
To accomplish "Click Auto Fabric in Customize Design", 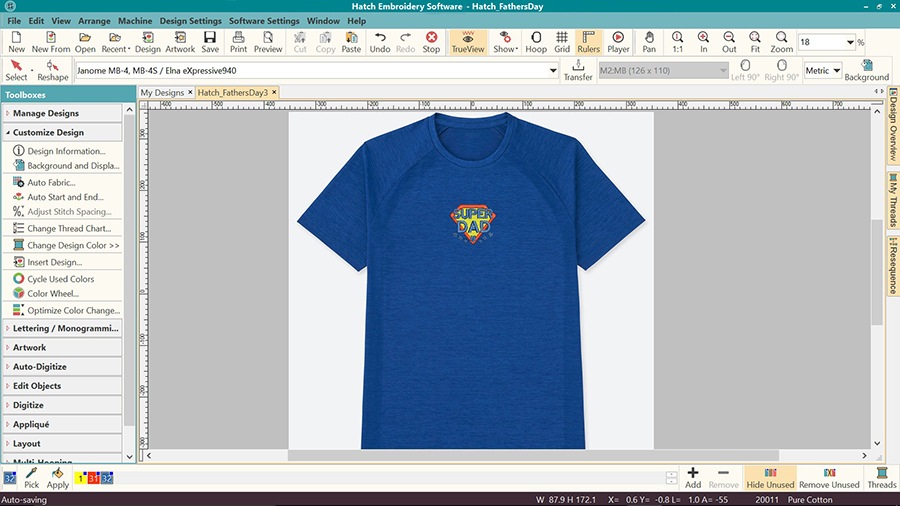I will pyautogui.click(x=50, y=183).
